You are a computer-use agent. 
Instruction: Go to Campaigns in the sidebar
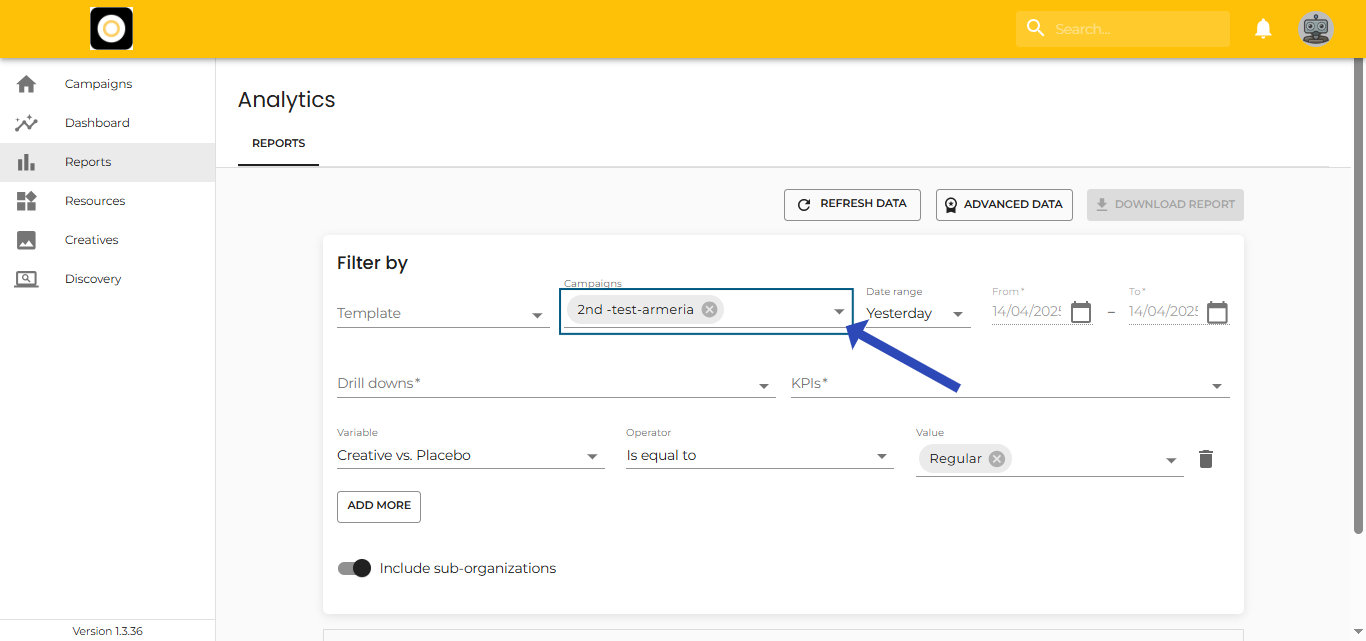click(98, 84)
